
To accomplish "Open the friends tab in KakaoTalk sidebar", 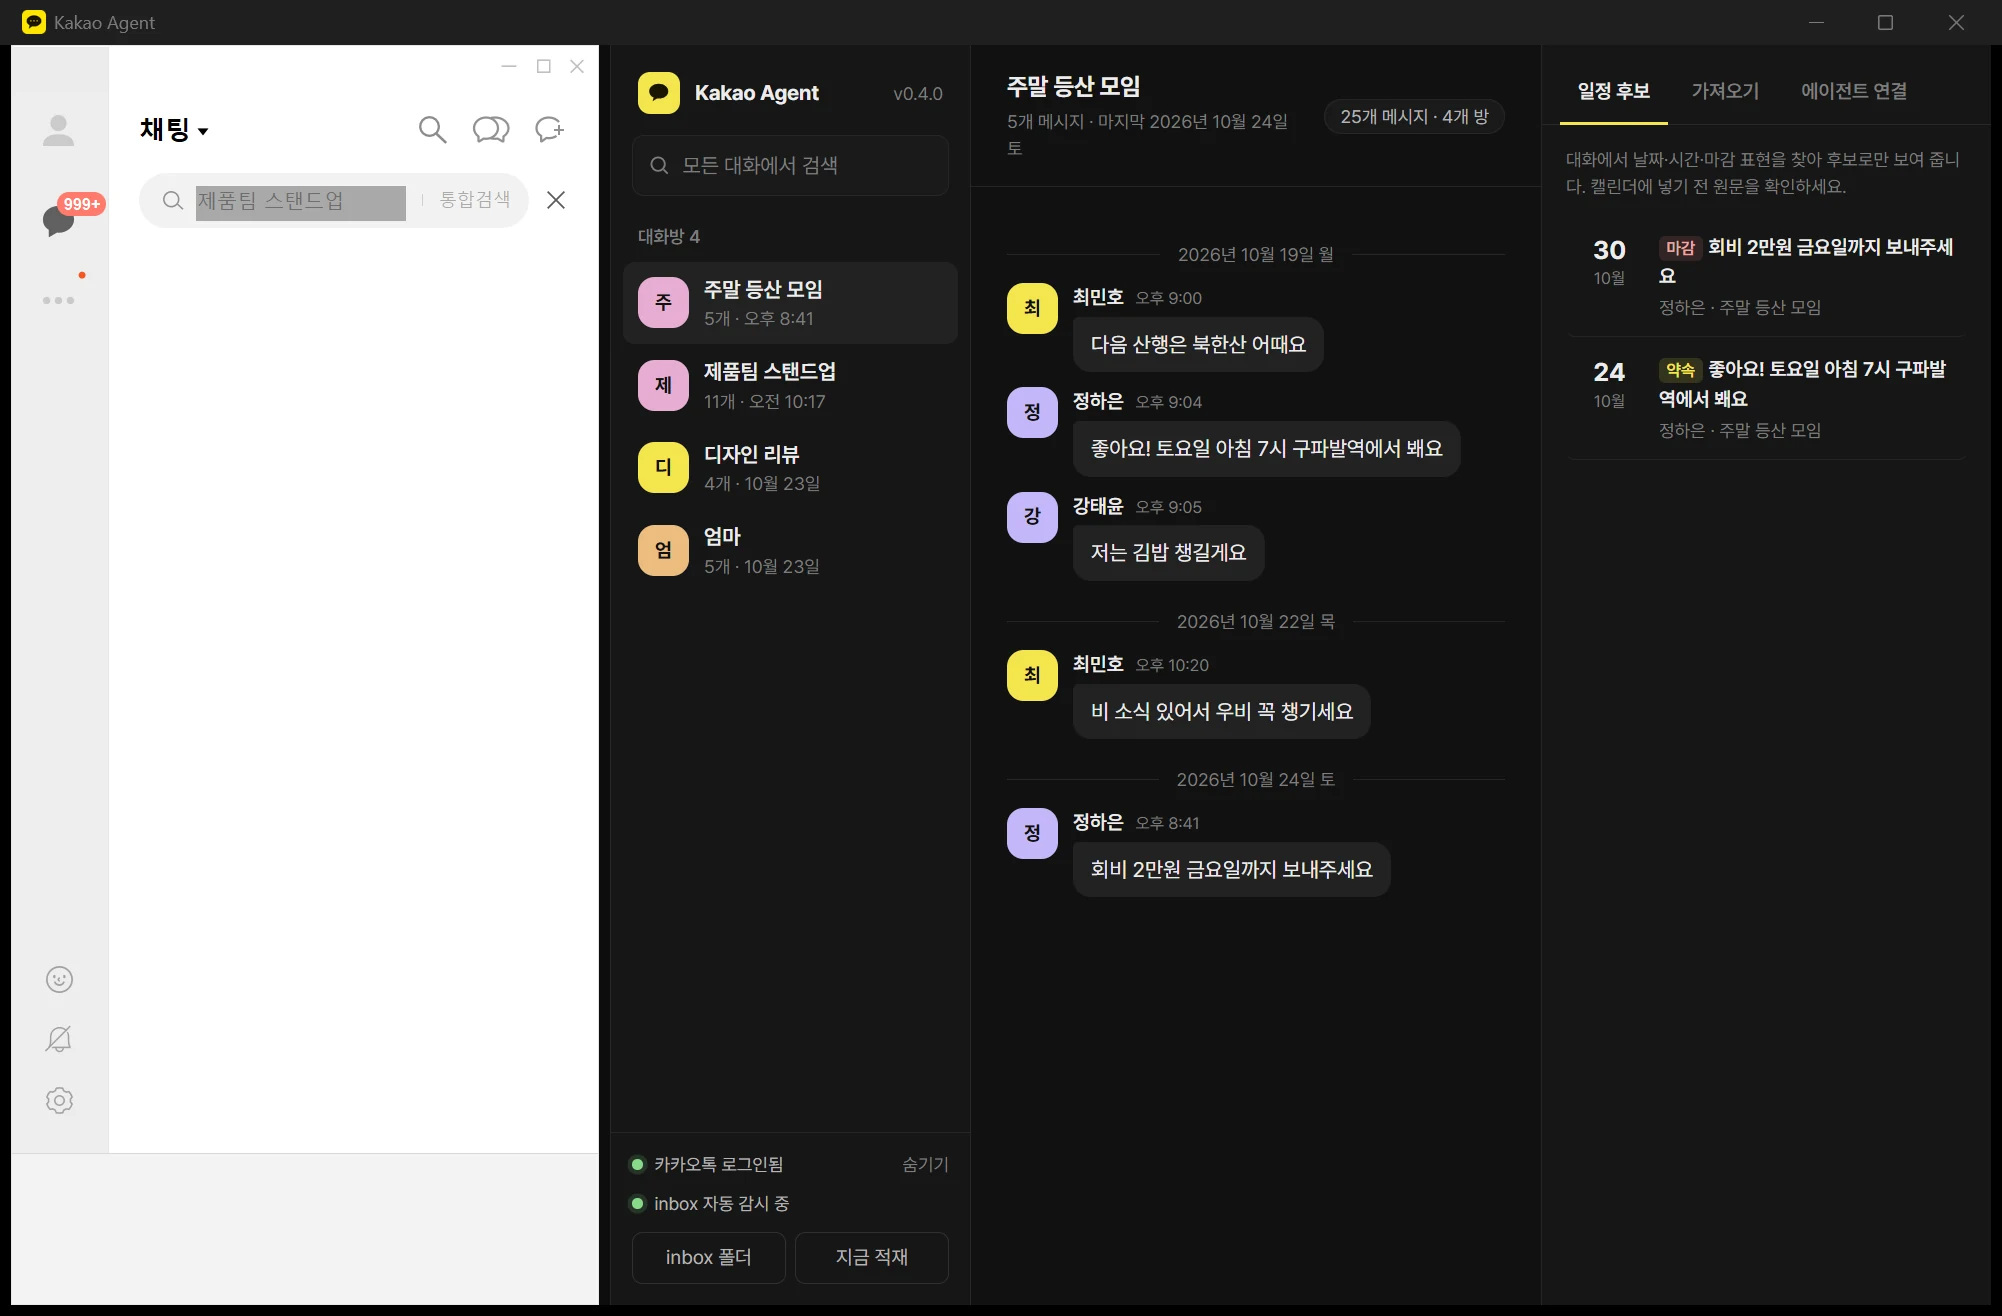I will tap(59, 130).
